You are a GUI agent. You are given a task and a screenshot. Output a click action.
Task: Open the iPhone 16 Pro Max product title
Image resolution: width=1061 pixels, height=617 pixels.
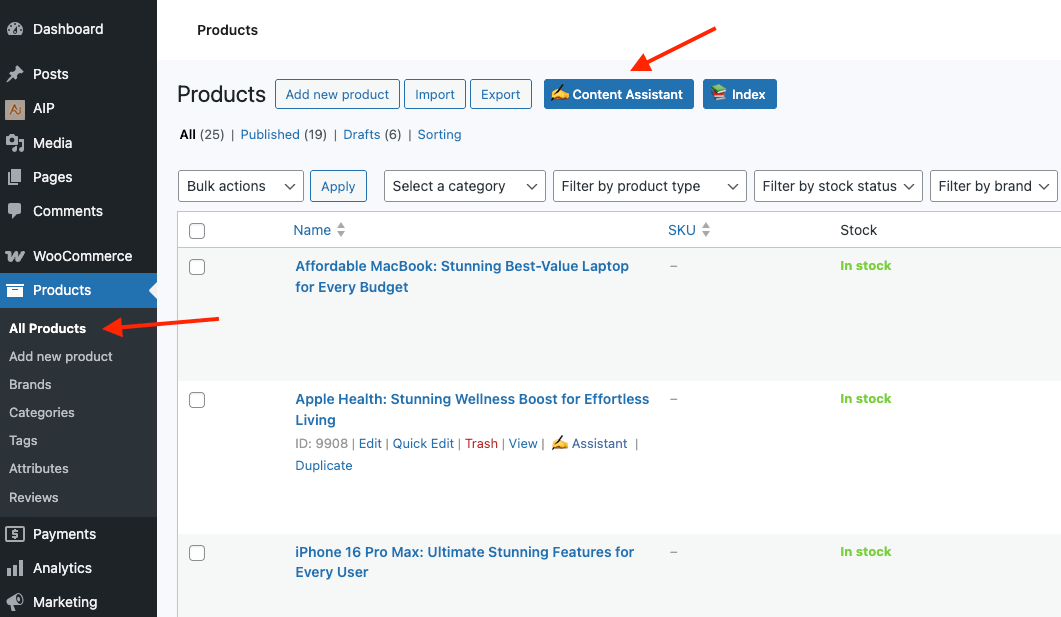pos(465,562)
